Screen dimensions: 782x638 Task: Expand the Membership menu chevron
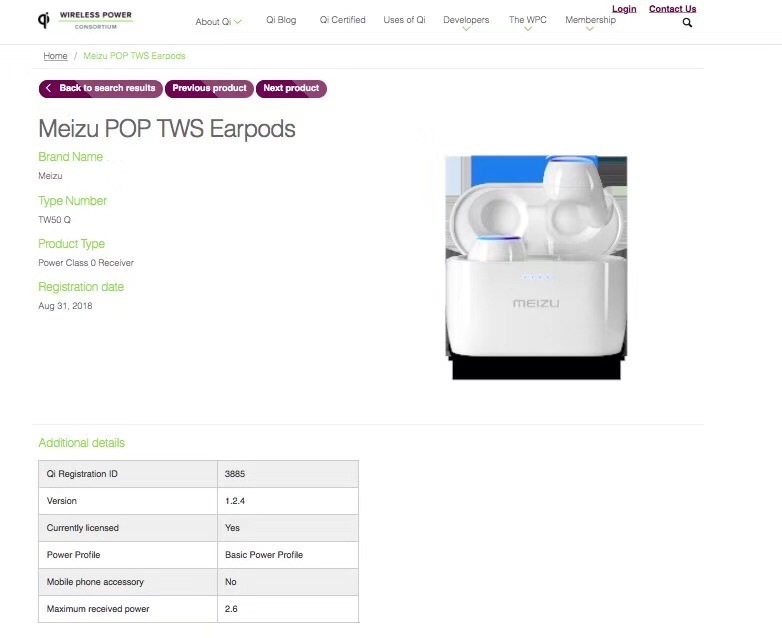click(590, 29)
